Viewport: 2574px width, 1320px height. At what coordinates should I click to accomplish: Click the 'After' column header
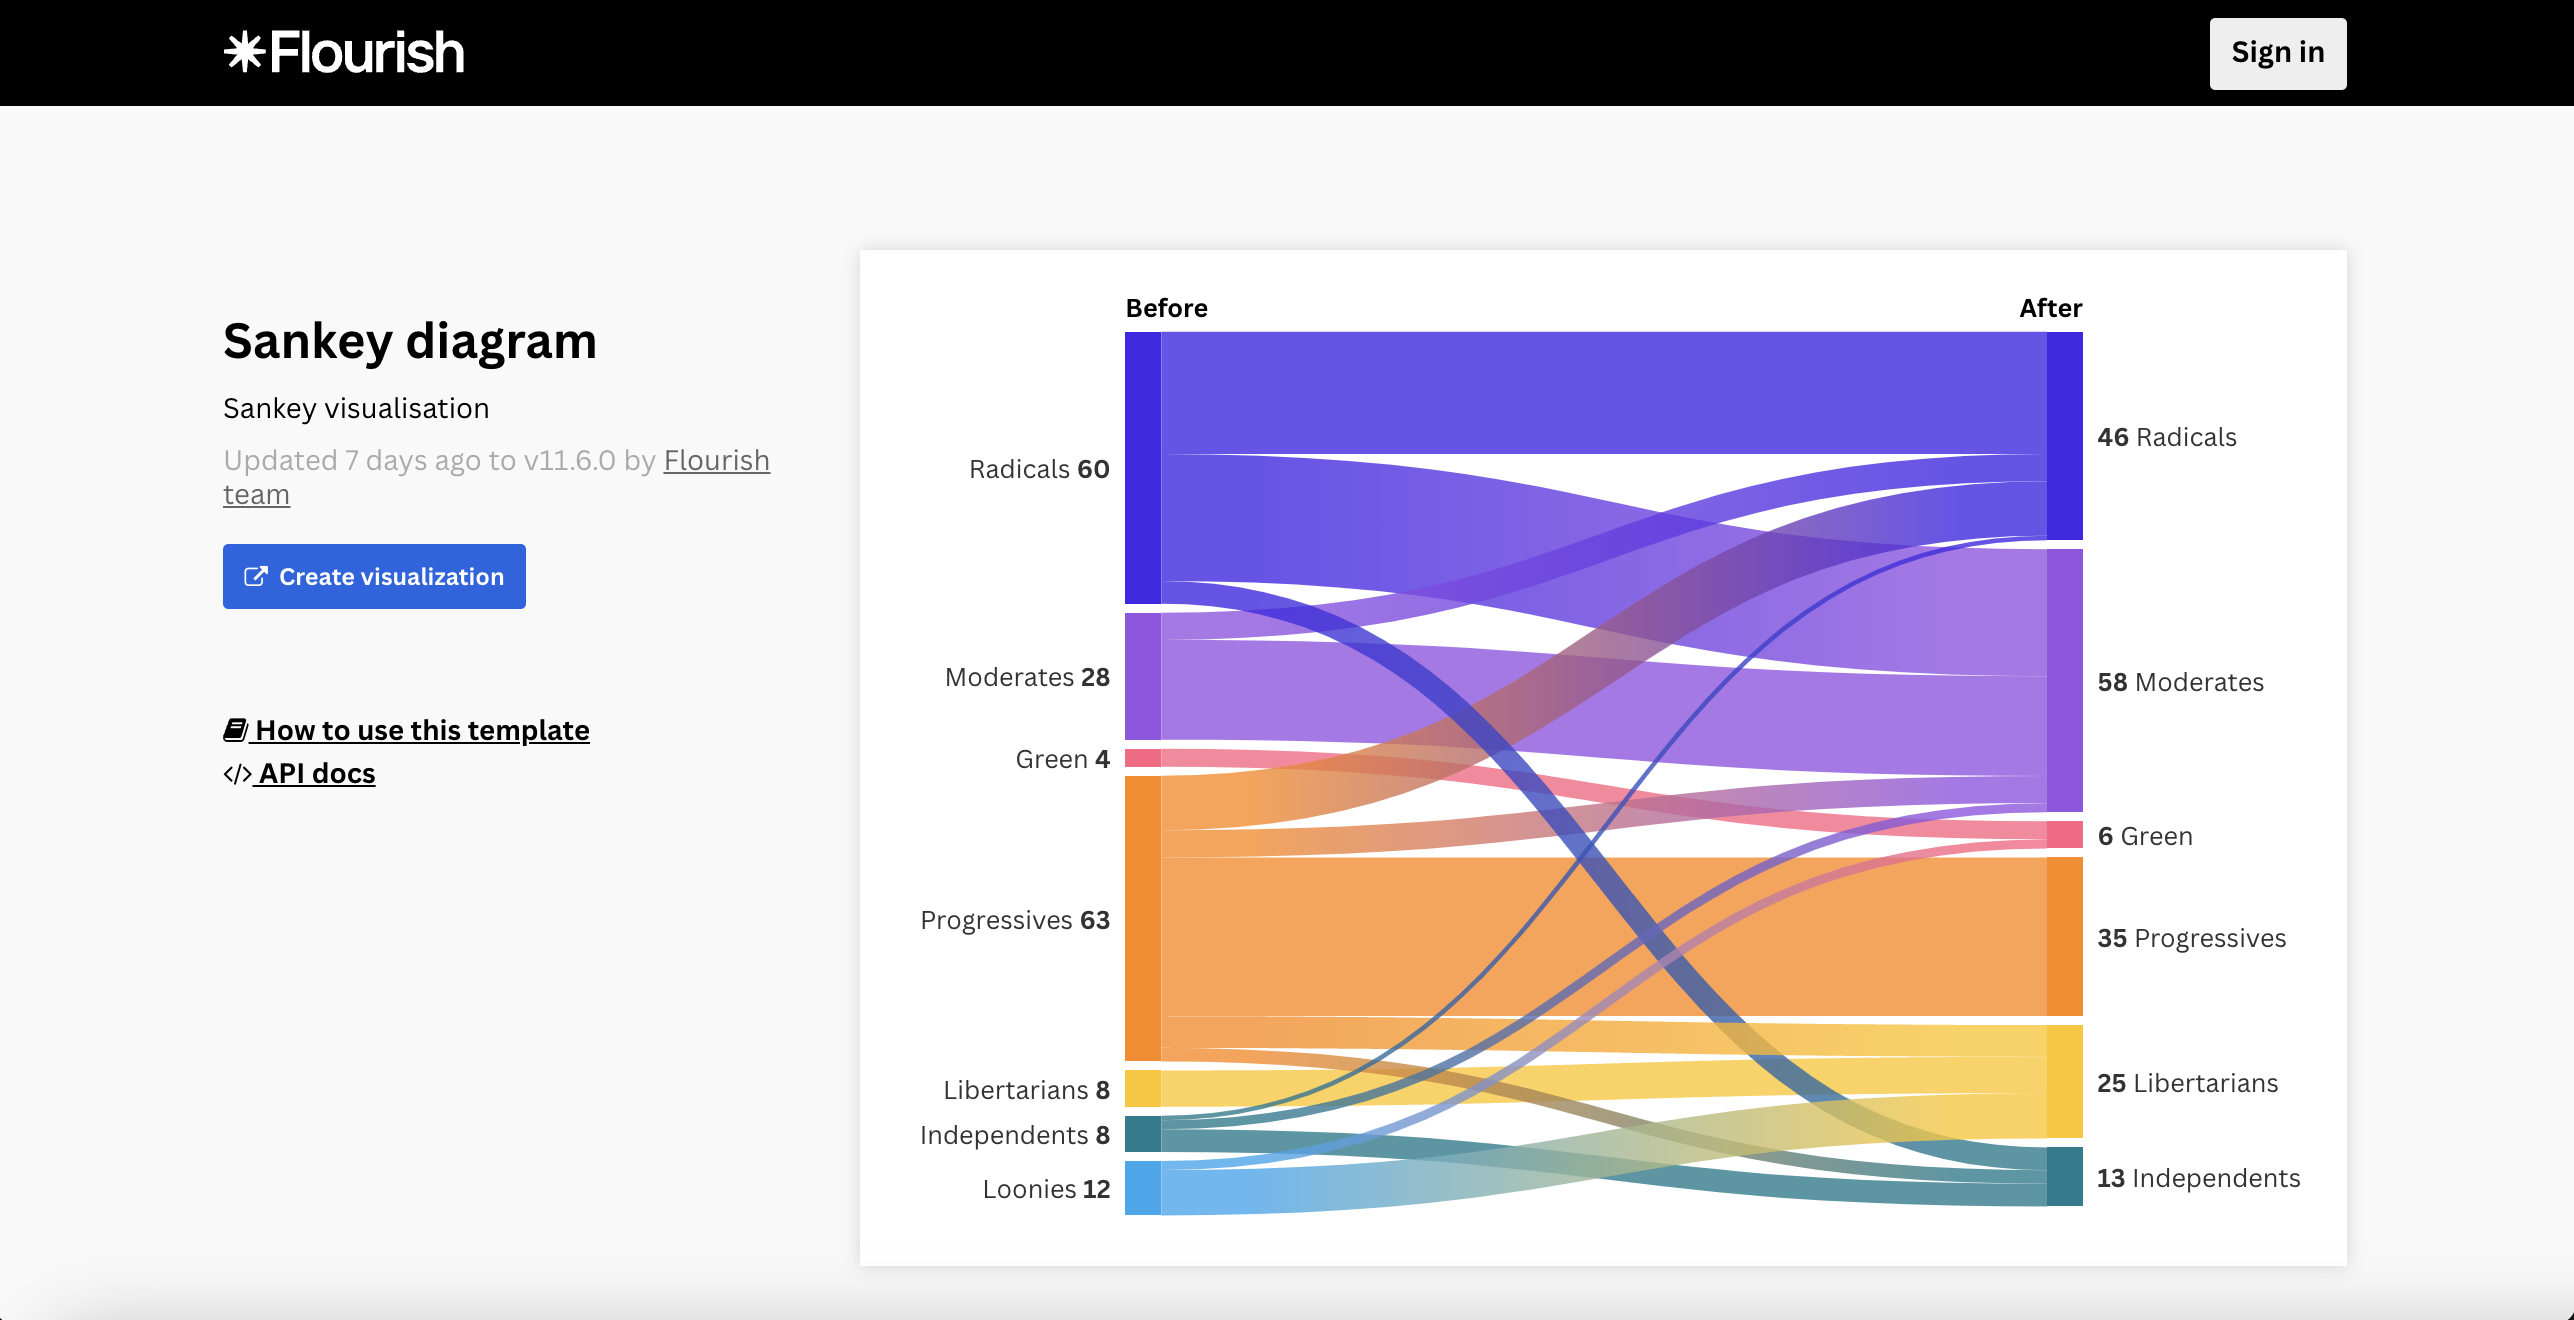coord(2050,308)
